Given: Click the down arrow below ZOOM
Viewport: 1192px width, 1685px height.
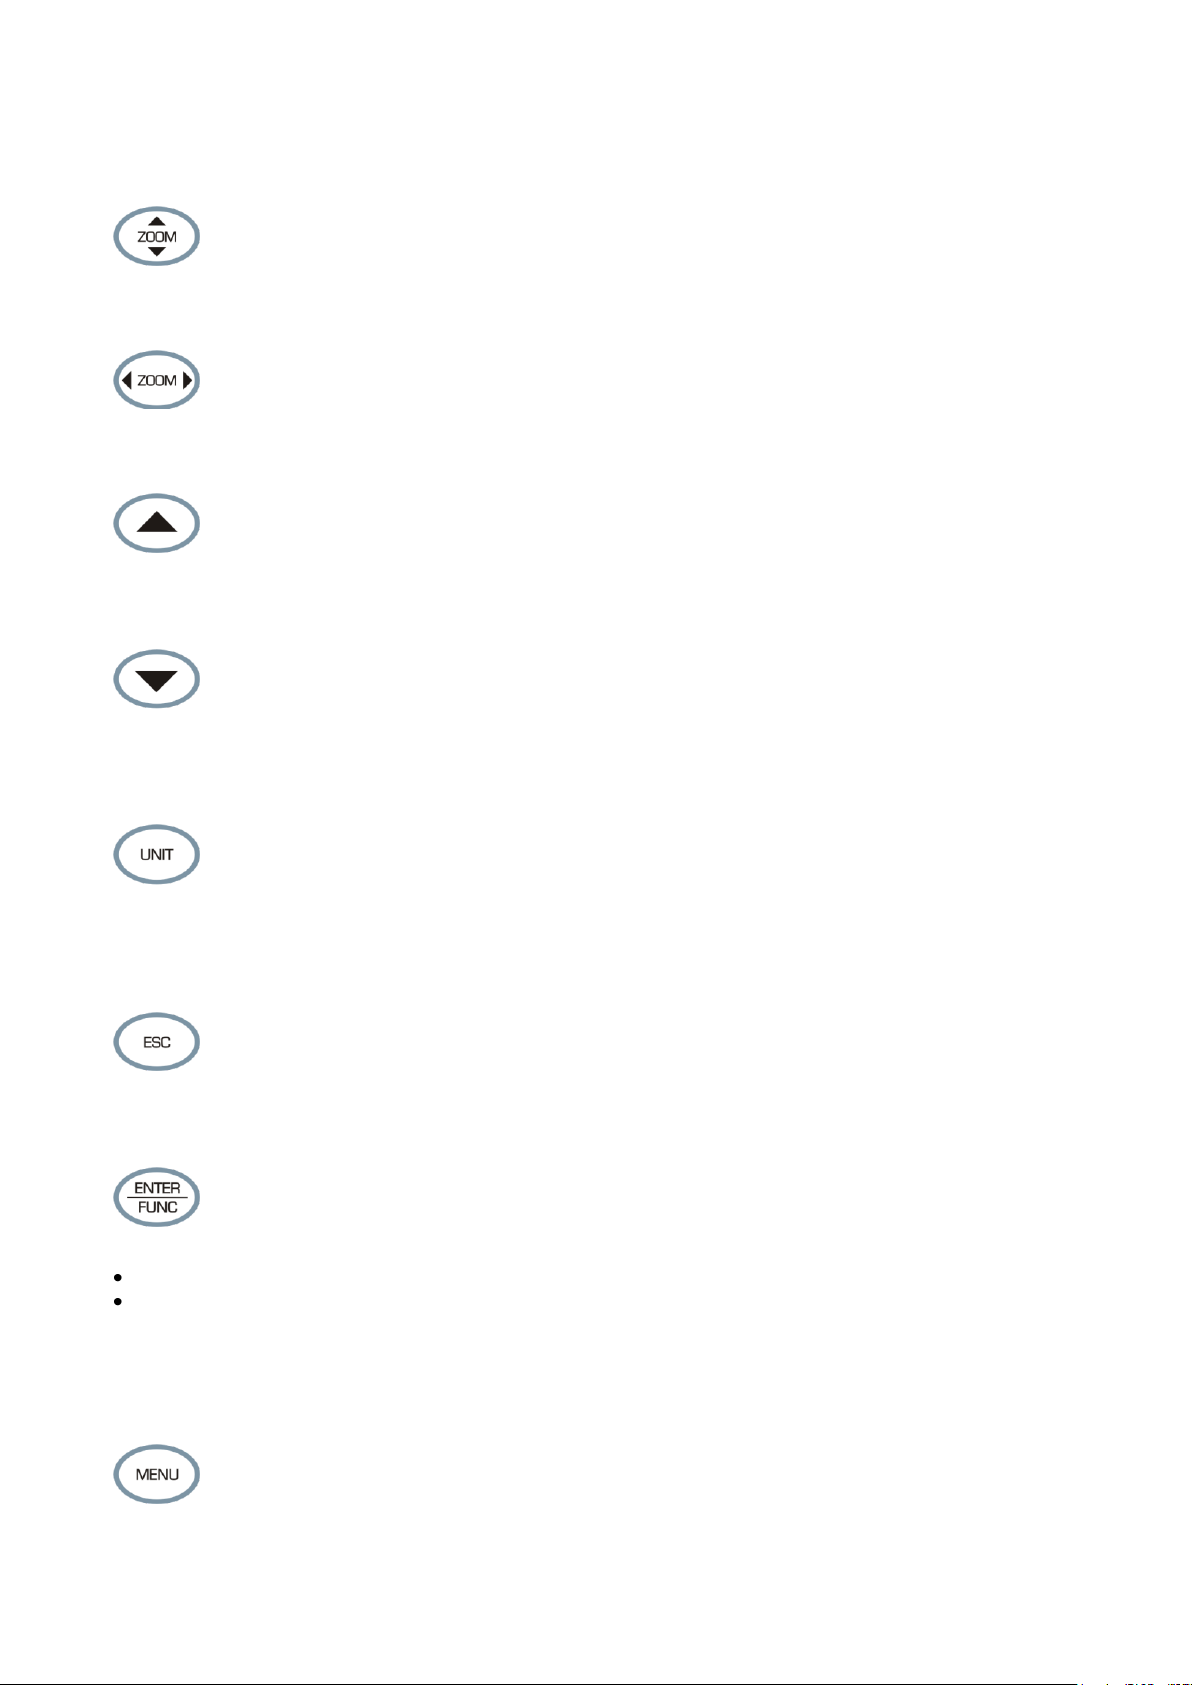Looking at the screenshot, I should [x=157, y=252].
